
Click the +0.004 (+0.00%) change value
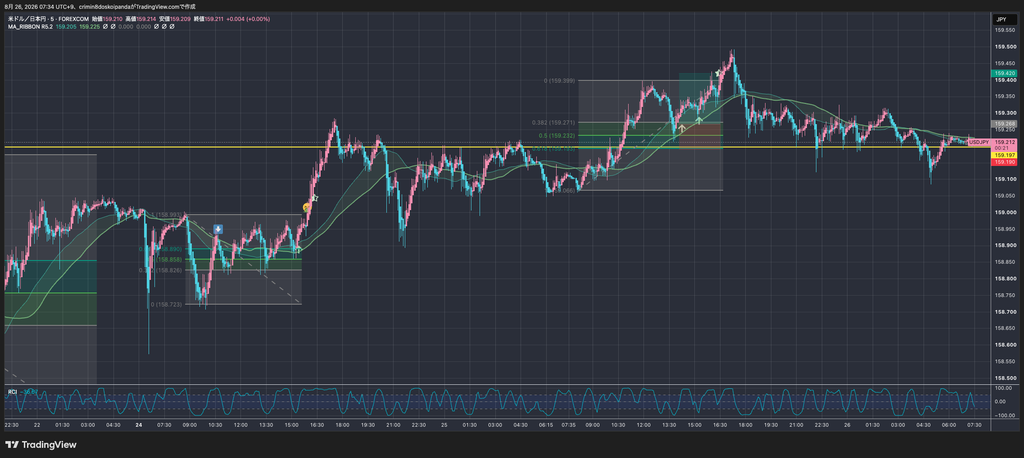249,19
